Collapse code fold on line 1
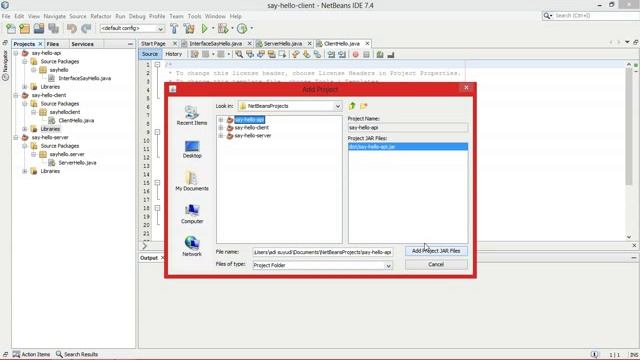Viewport: 640px width, 360px height. click(157, 64)
